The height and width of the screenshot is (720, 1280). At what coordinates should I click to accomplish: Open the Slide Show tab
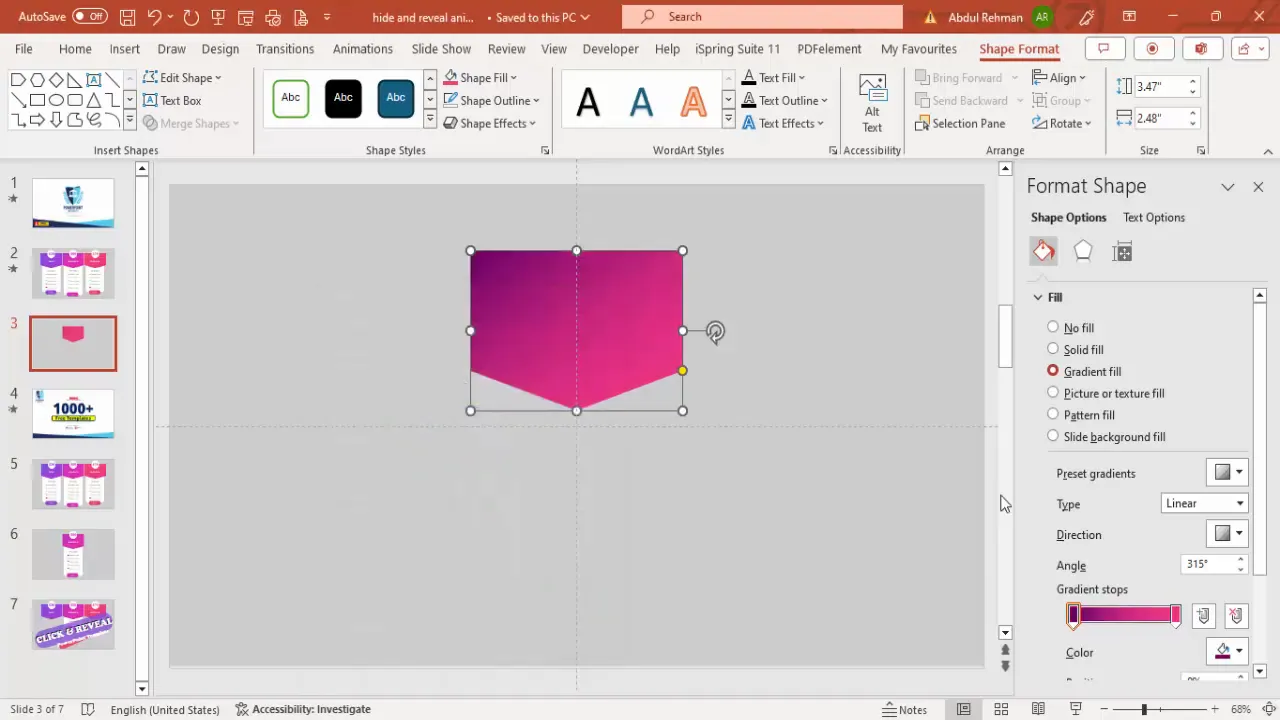point(441,49)
